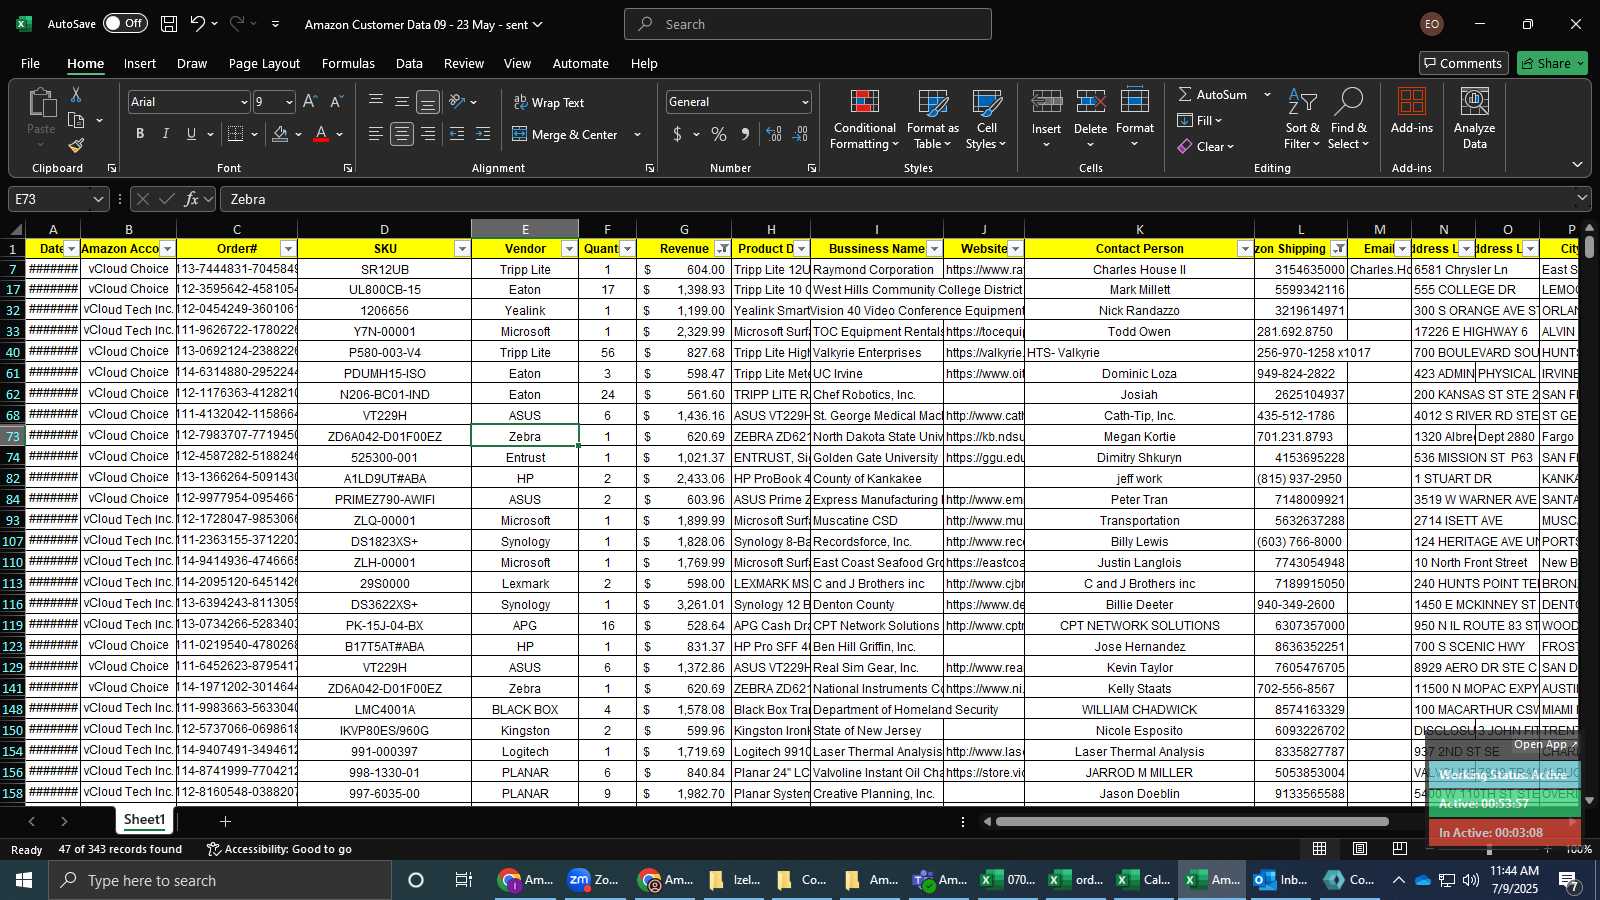This screenshot has height=900, width=1600.
Task: Open Format as Table gallery
Action: tap(932, 120)
